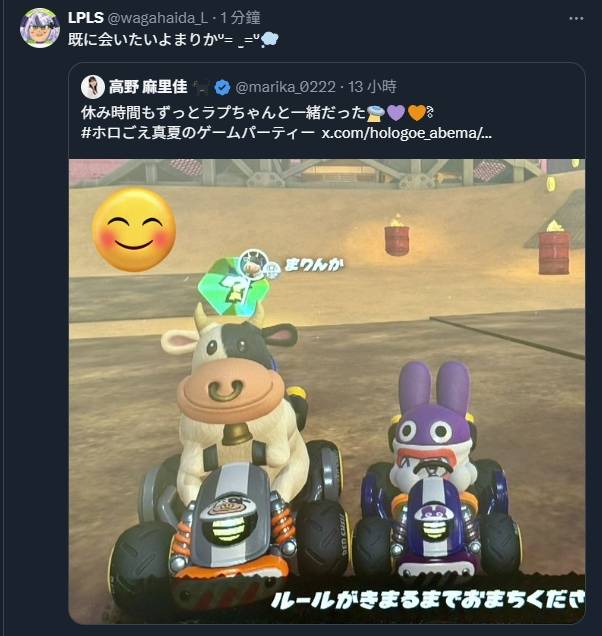602x636 pixels.
Task: Click the 13 小時 timestamp
Action: pyautogui.click(x=372, y=87)
